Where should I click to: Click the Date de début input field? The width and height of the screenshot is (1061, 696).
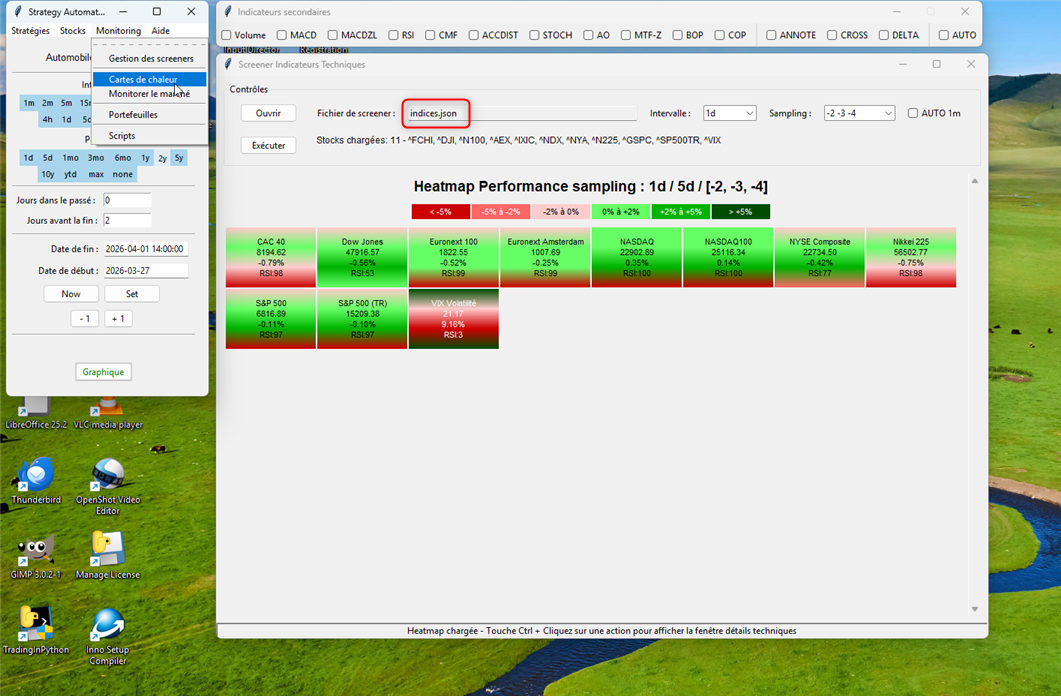click(x=145, y=270)
